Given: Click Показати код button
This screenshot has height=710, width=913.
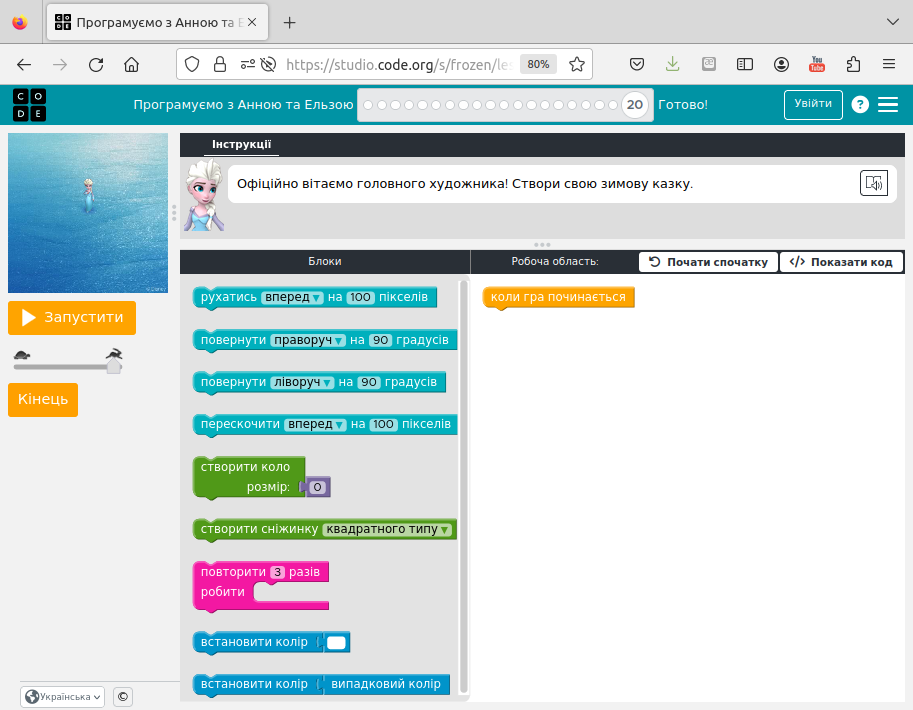Looking at the screenshot, I should click(841, 262).
